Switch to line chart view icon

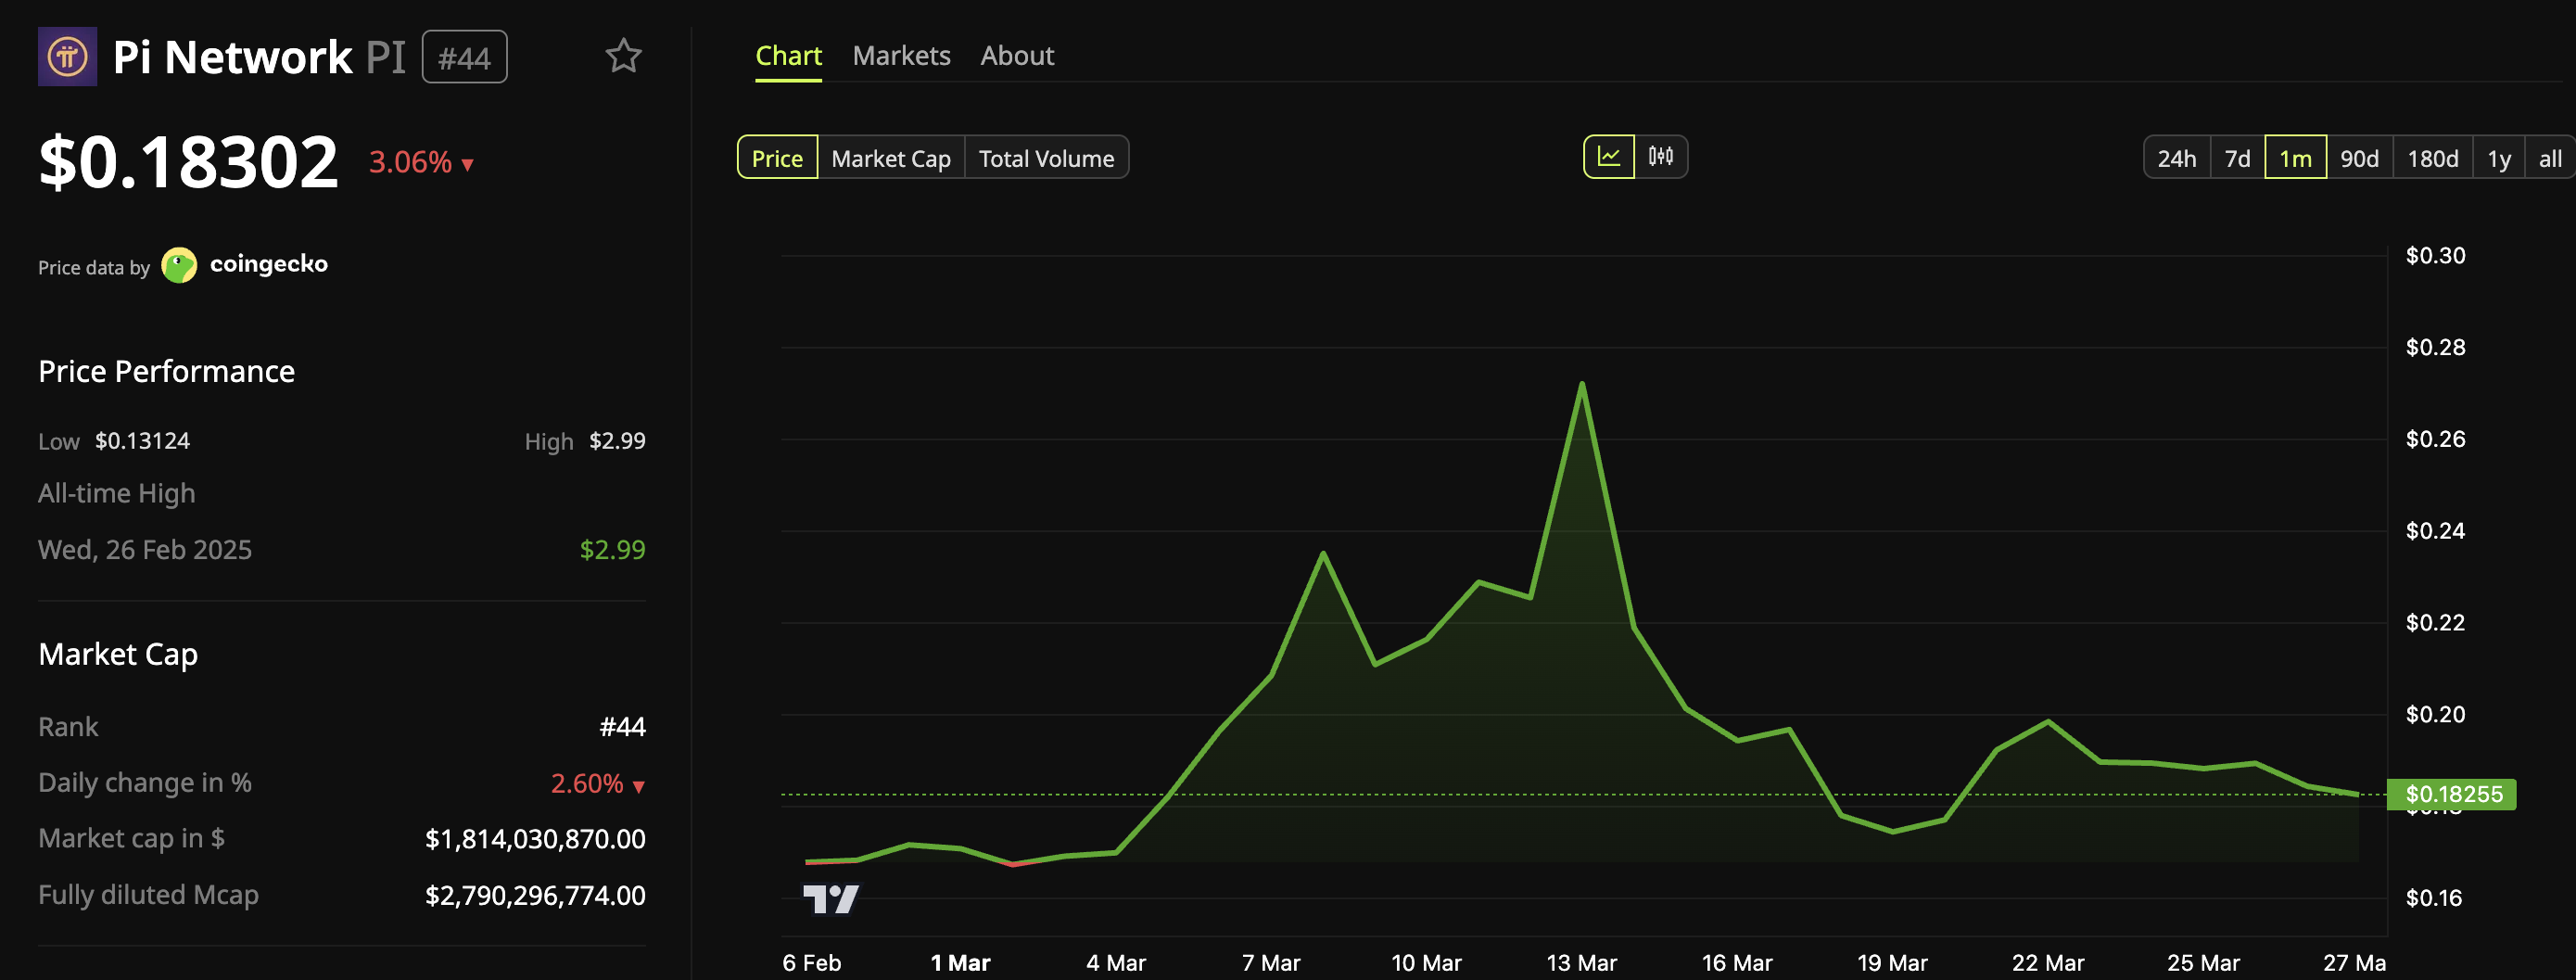click(x=1609, y=157)
